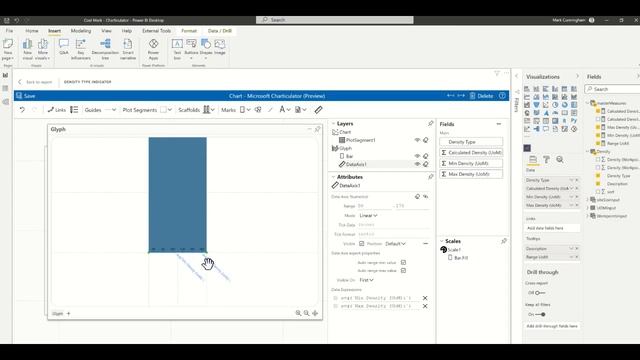Viewport: 640px width, 360px height.
Task: Pin the Attributes panel
Action: 431,177
